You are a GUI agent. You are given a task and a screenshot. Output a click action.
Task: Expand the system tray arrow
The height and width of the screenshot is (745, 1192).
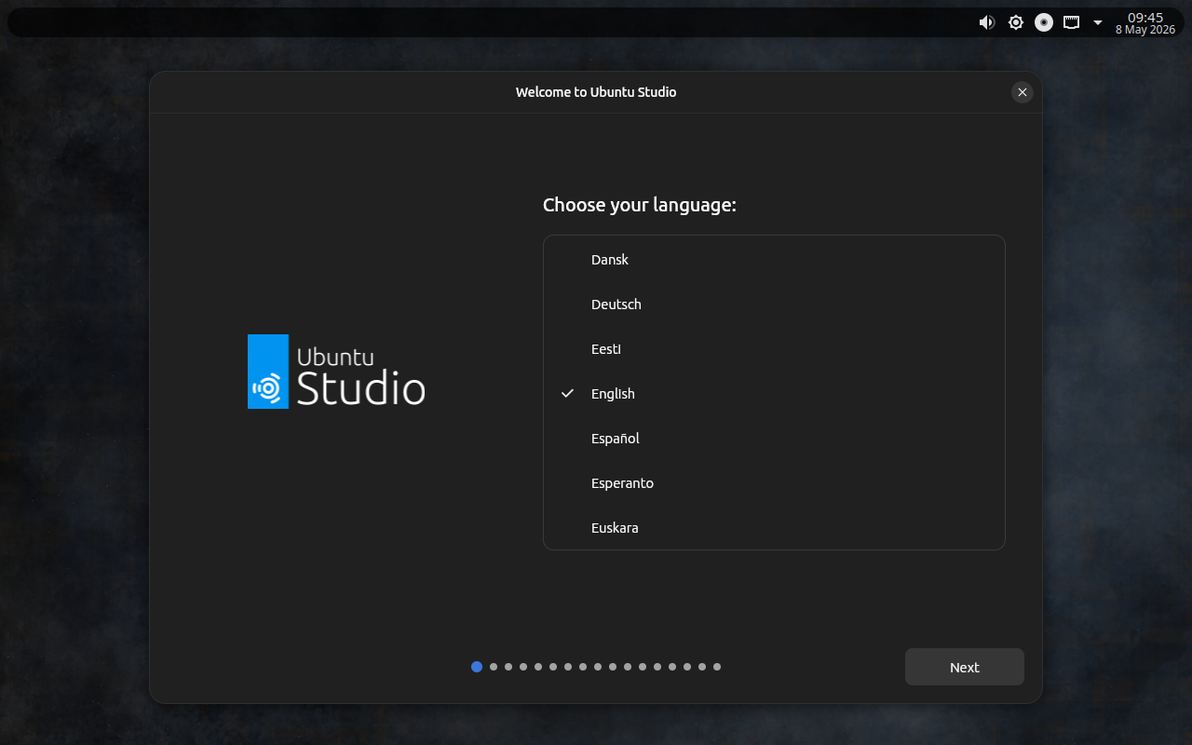[x=1098, y=23]
